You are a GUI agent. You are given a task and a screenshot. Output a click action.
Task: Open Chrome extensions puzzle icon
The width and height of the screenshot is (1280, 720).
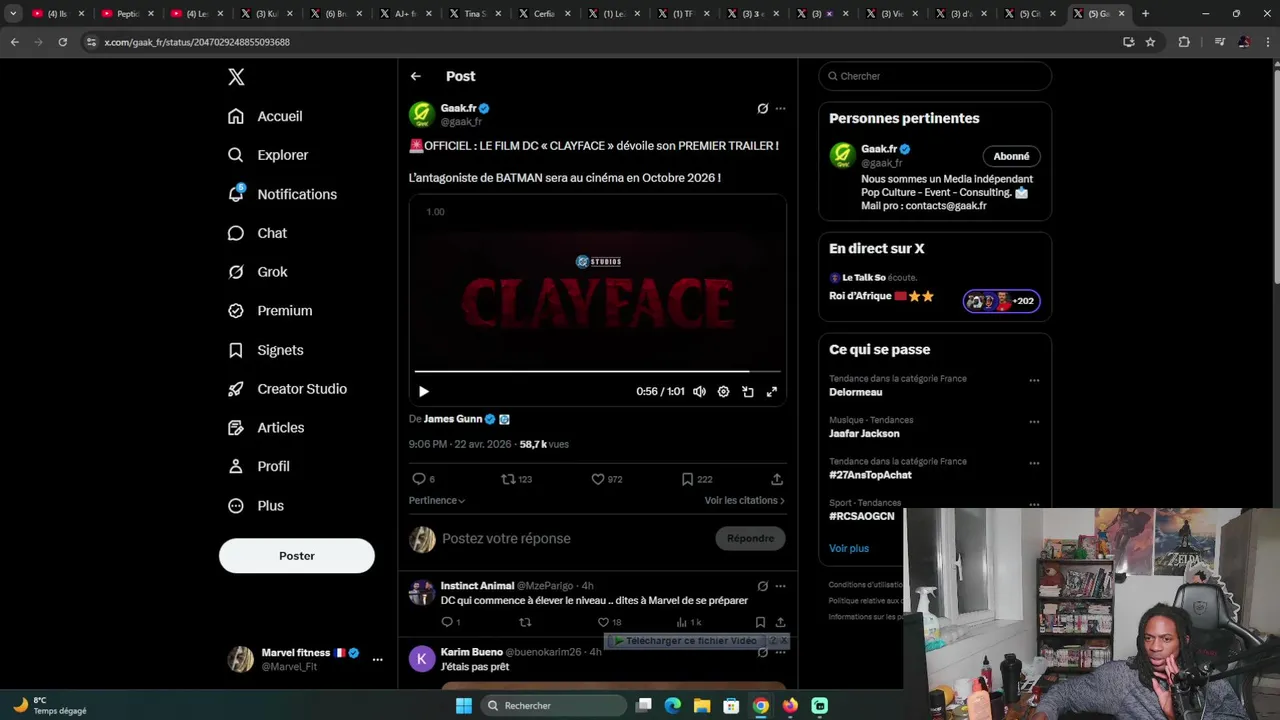coord(1184,42)
